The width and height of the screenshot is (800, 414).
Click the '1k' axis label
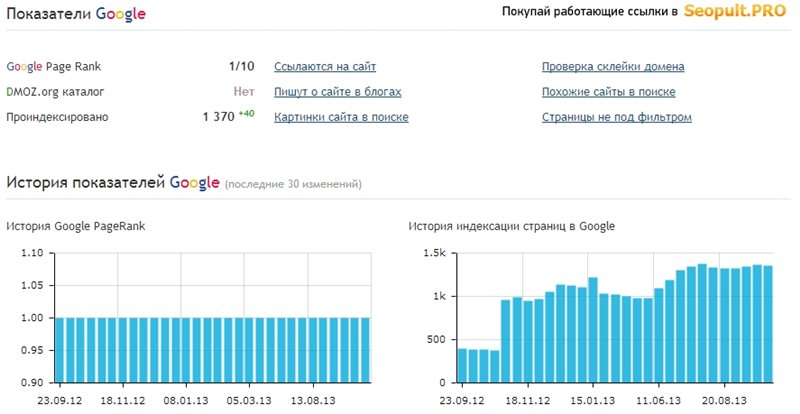(439, 296)
